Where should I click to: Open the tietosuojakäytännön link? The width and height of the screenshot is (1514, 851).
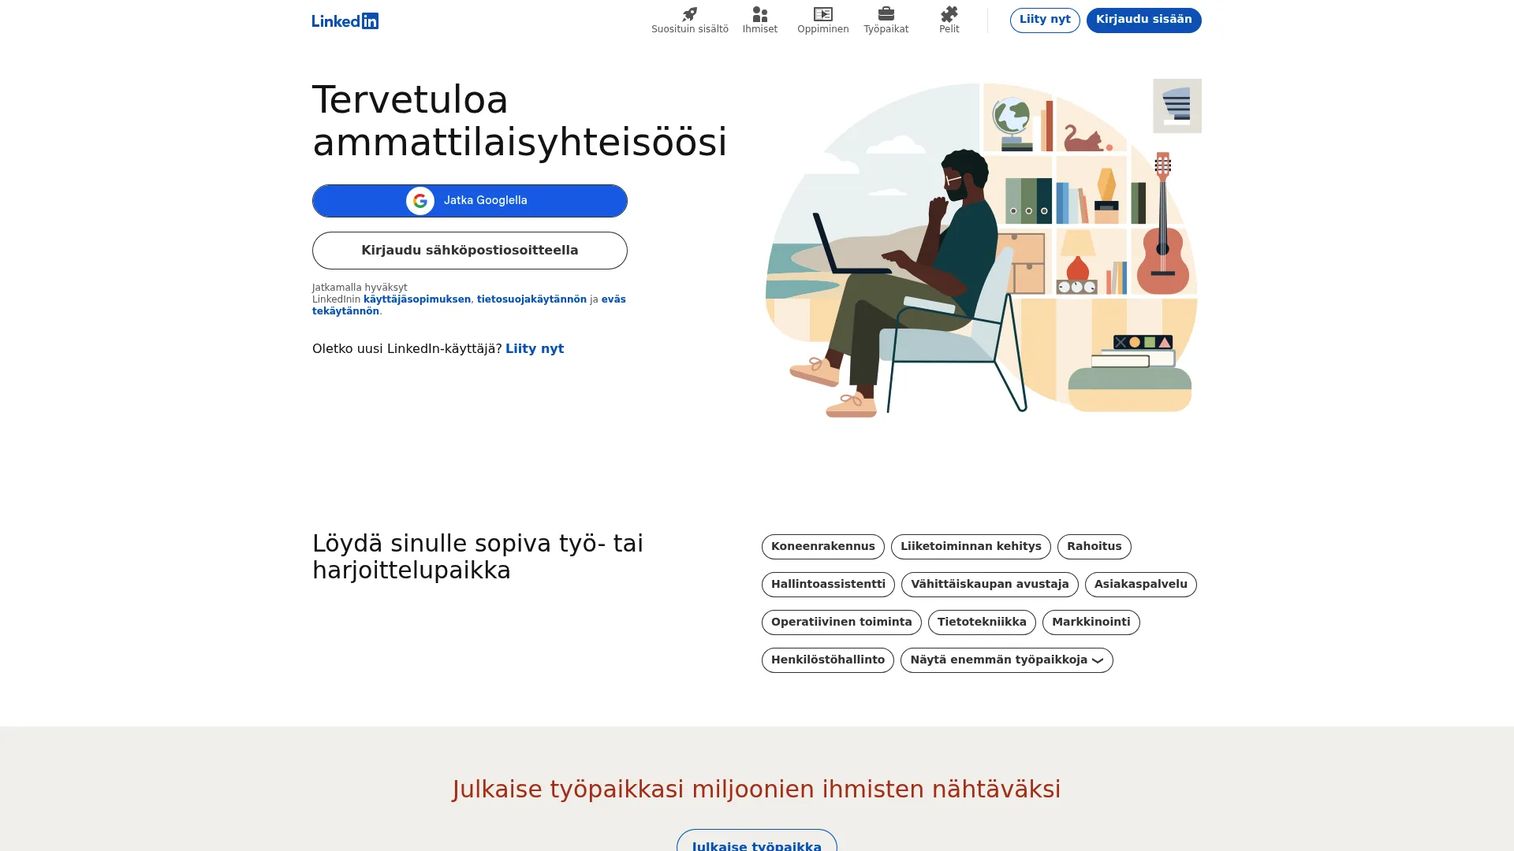pos(532,299)
